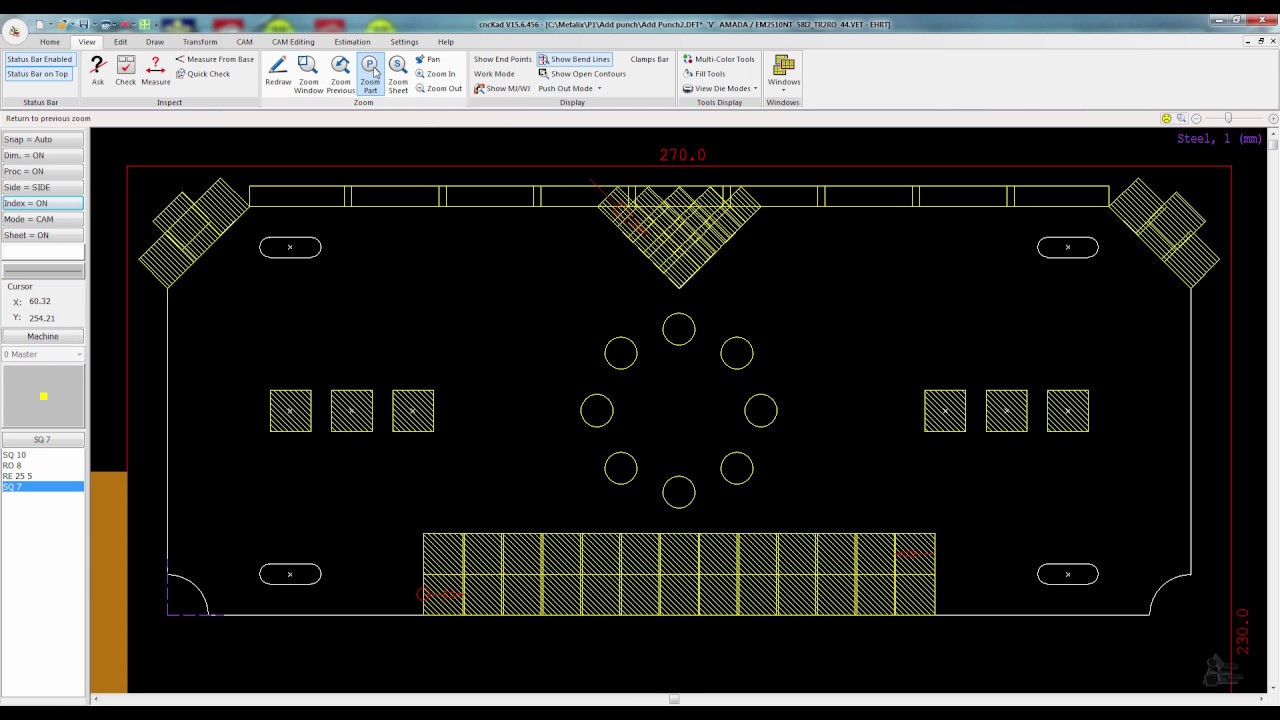Toggle Show Open Contours
The height and width of the screenshot is (720, 1280).
pos(582,74)
